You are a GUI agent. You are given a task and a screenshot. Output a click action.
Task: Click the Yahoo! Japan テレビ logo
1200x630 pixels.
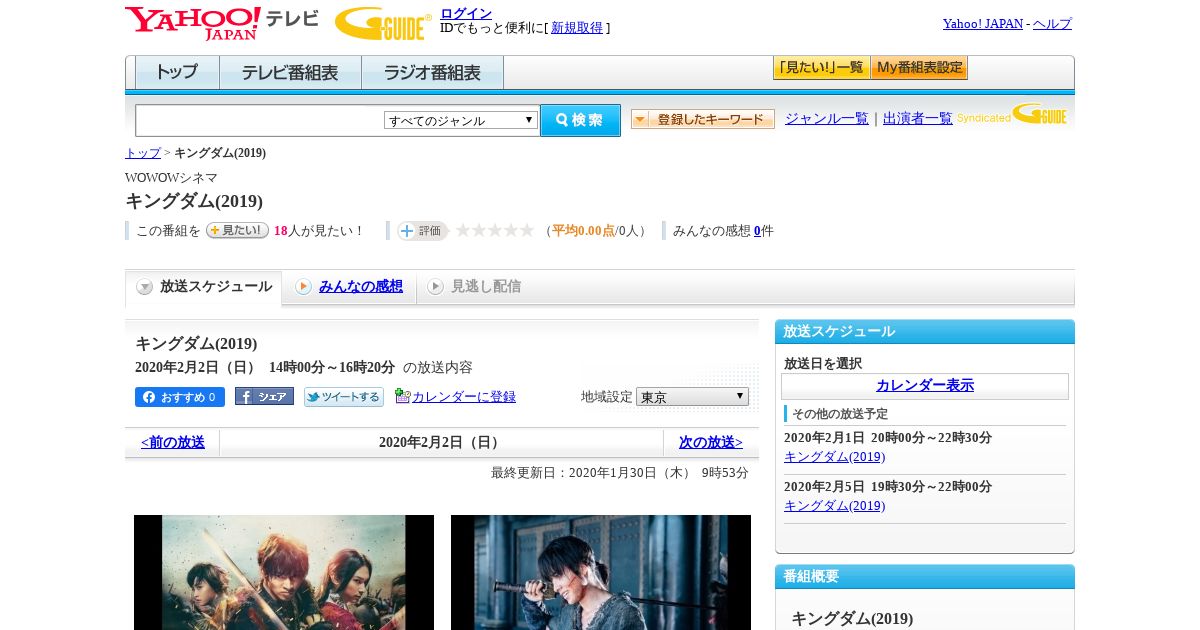222,23
